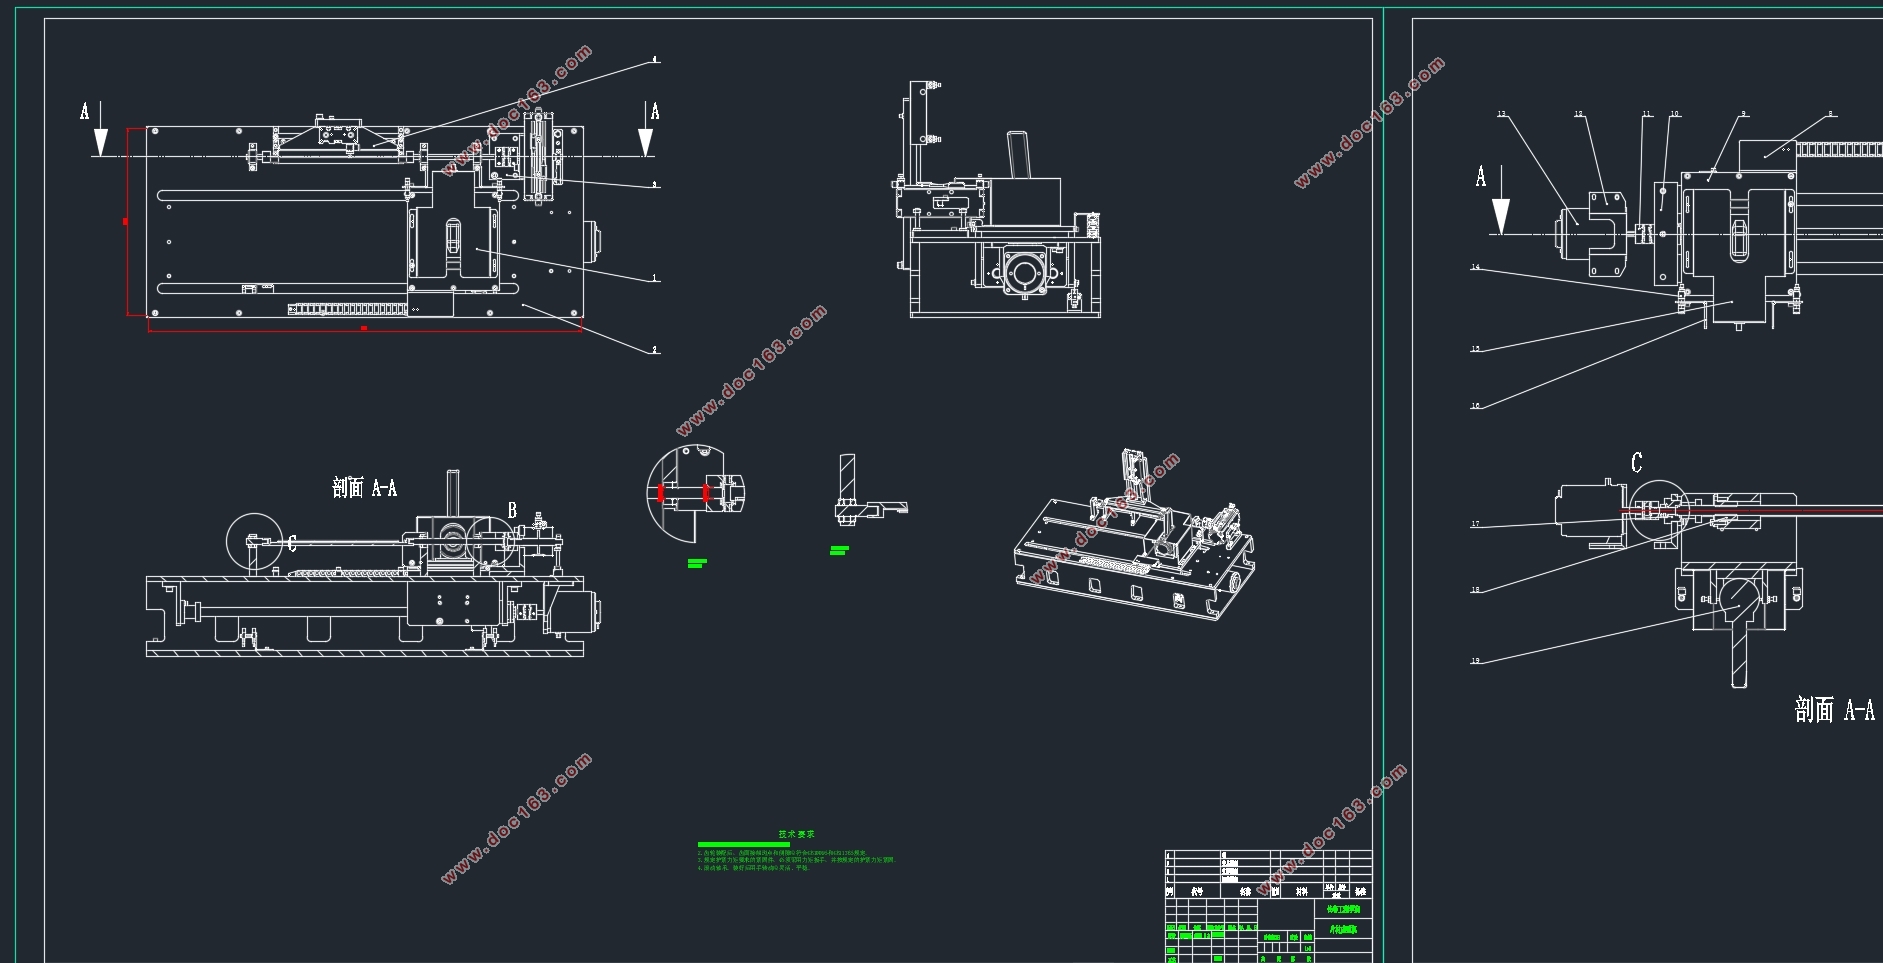Viewport: 1883px width, 963px height.
Task: Select part balloon number 11
Action: pos(1647,114)
